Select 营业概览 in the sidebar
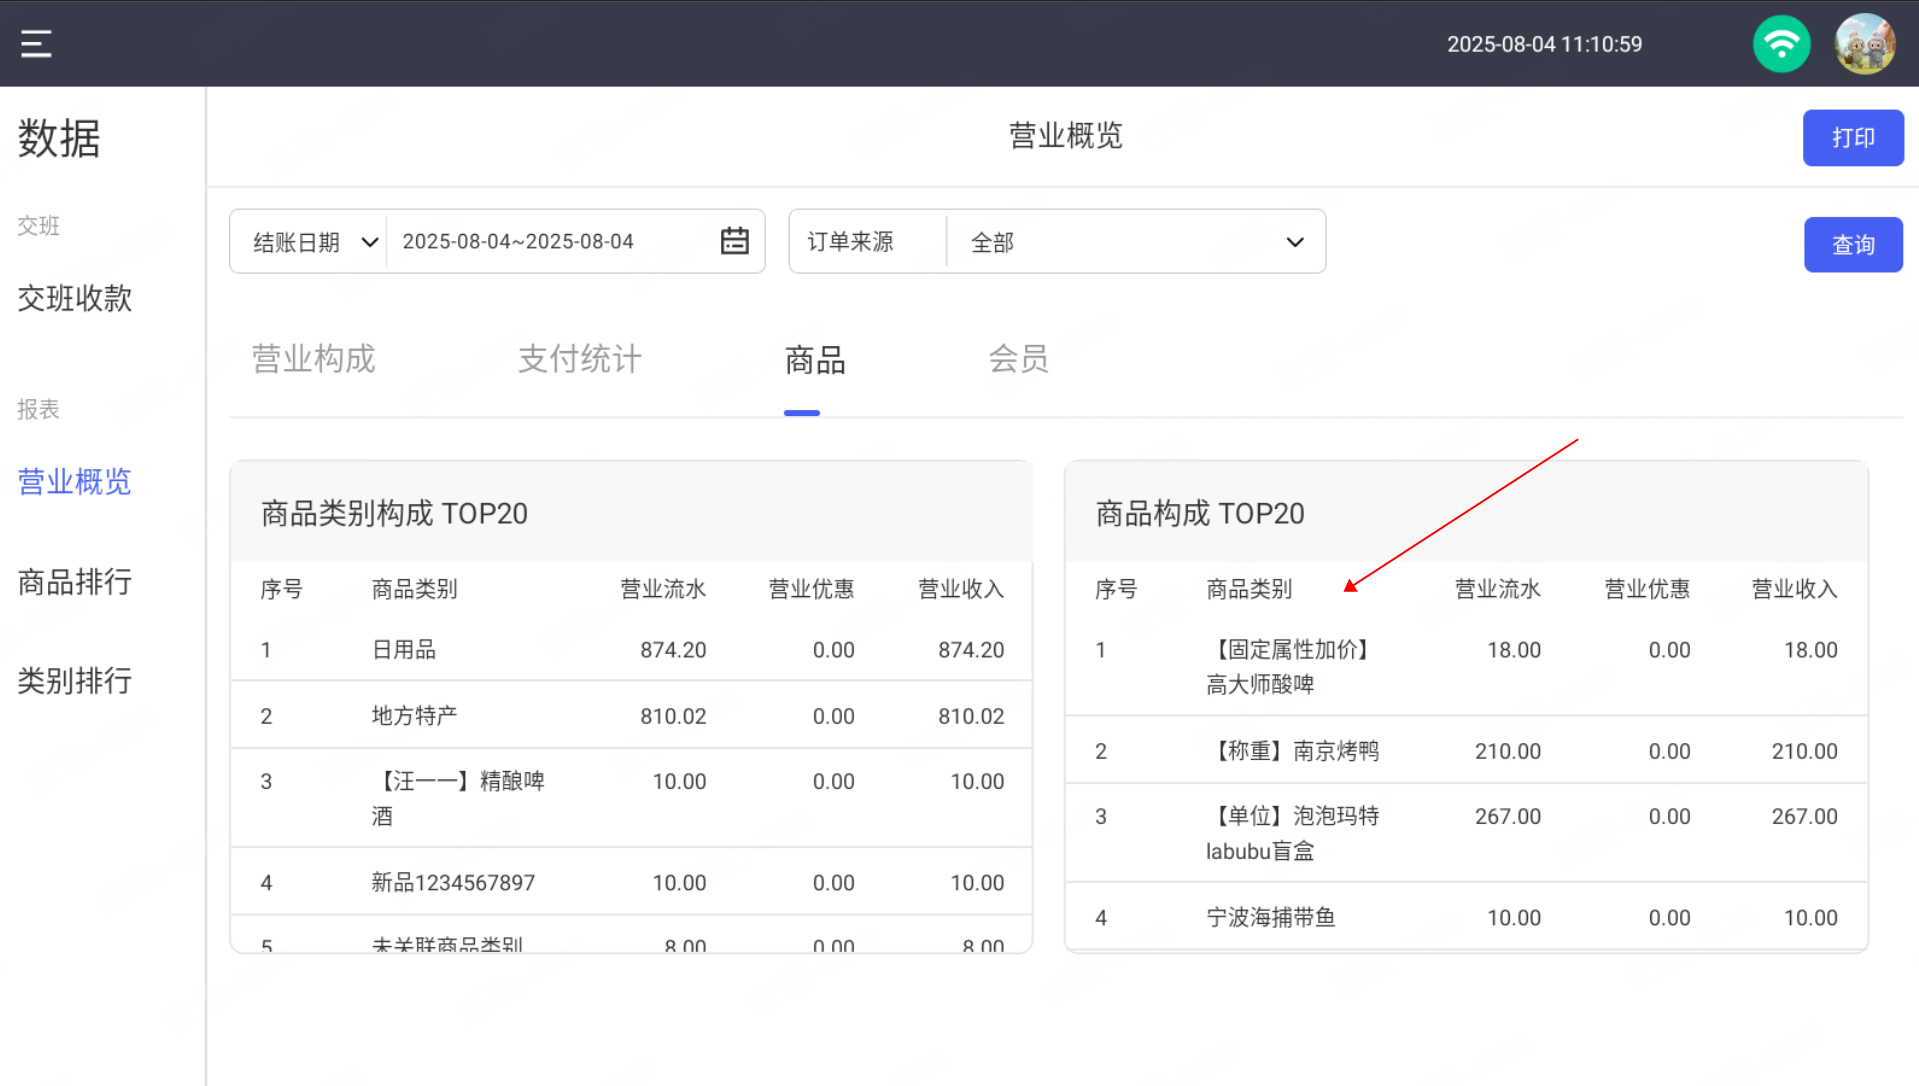 75,482
